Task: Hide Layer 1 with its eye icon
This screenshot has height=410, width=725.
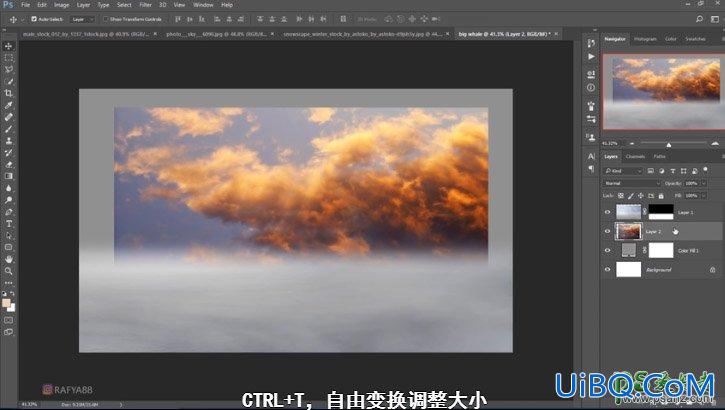Action: (x=608, y=212)
